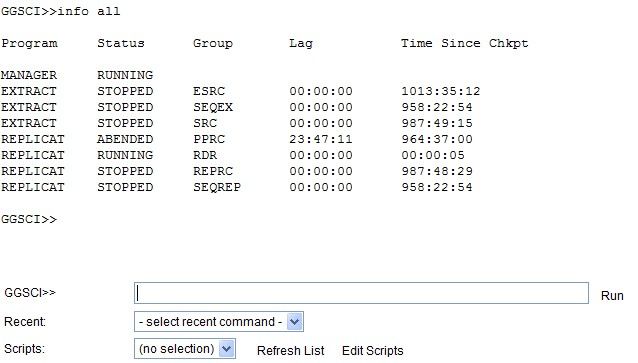Click the RDR replicat group name
Image resolution: width=638 pixels, height=363 pixels.
pos(205,155)
